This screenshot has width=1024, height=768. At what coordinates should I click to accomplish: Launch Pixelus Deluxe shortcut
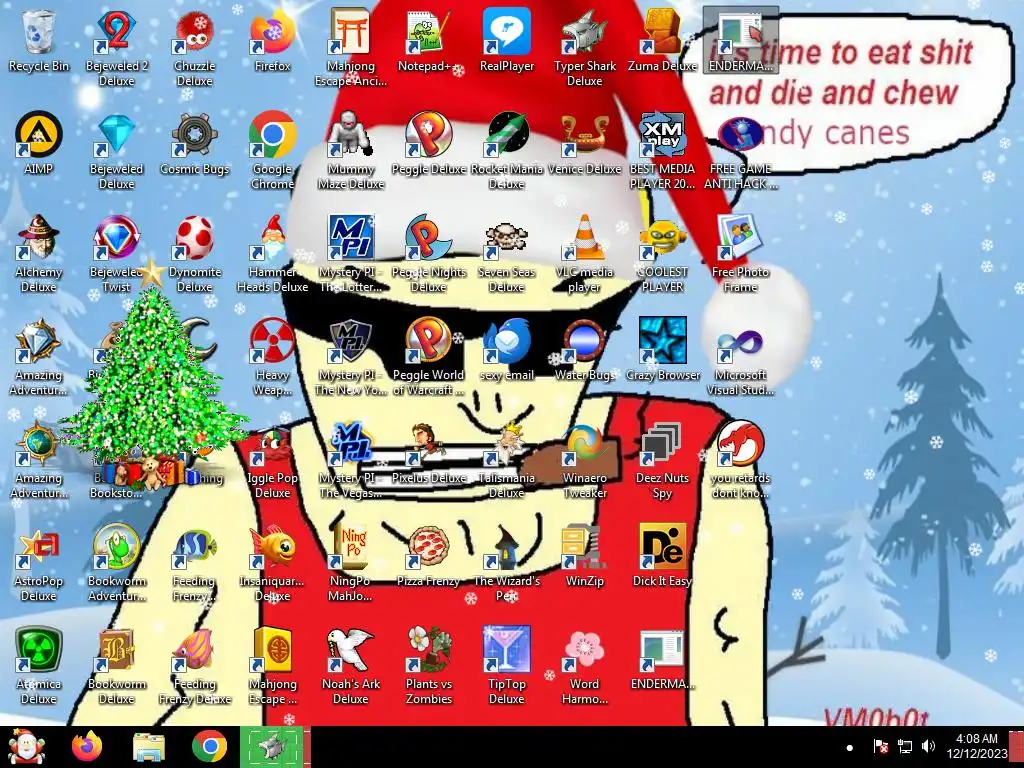428,453
